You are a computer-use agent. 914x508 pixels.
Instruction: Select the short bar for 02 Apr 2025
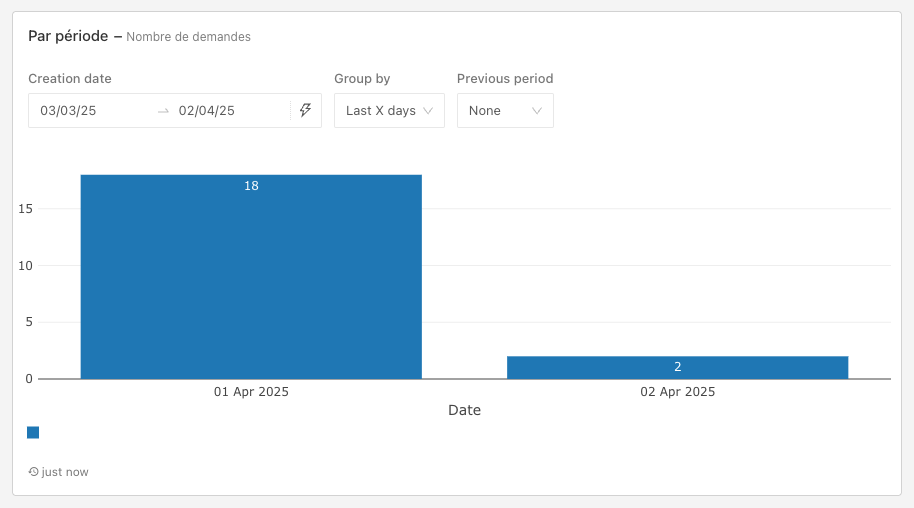point(677,367)
